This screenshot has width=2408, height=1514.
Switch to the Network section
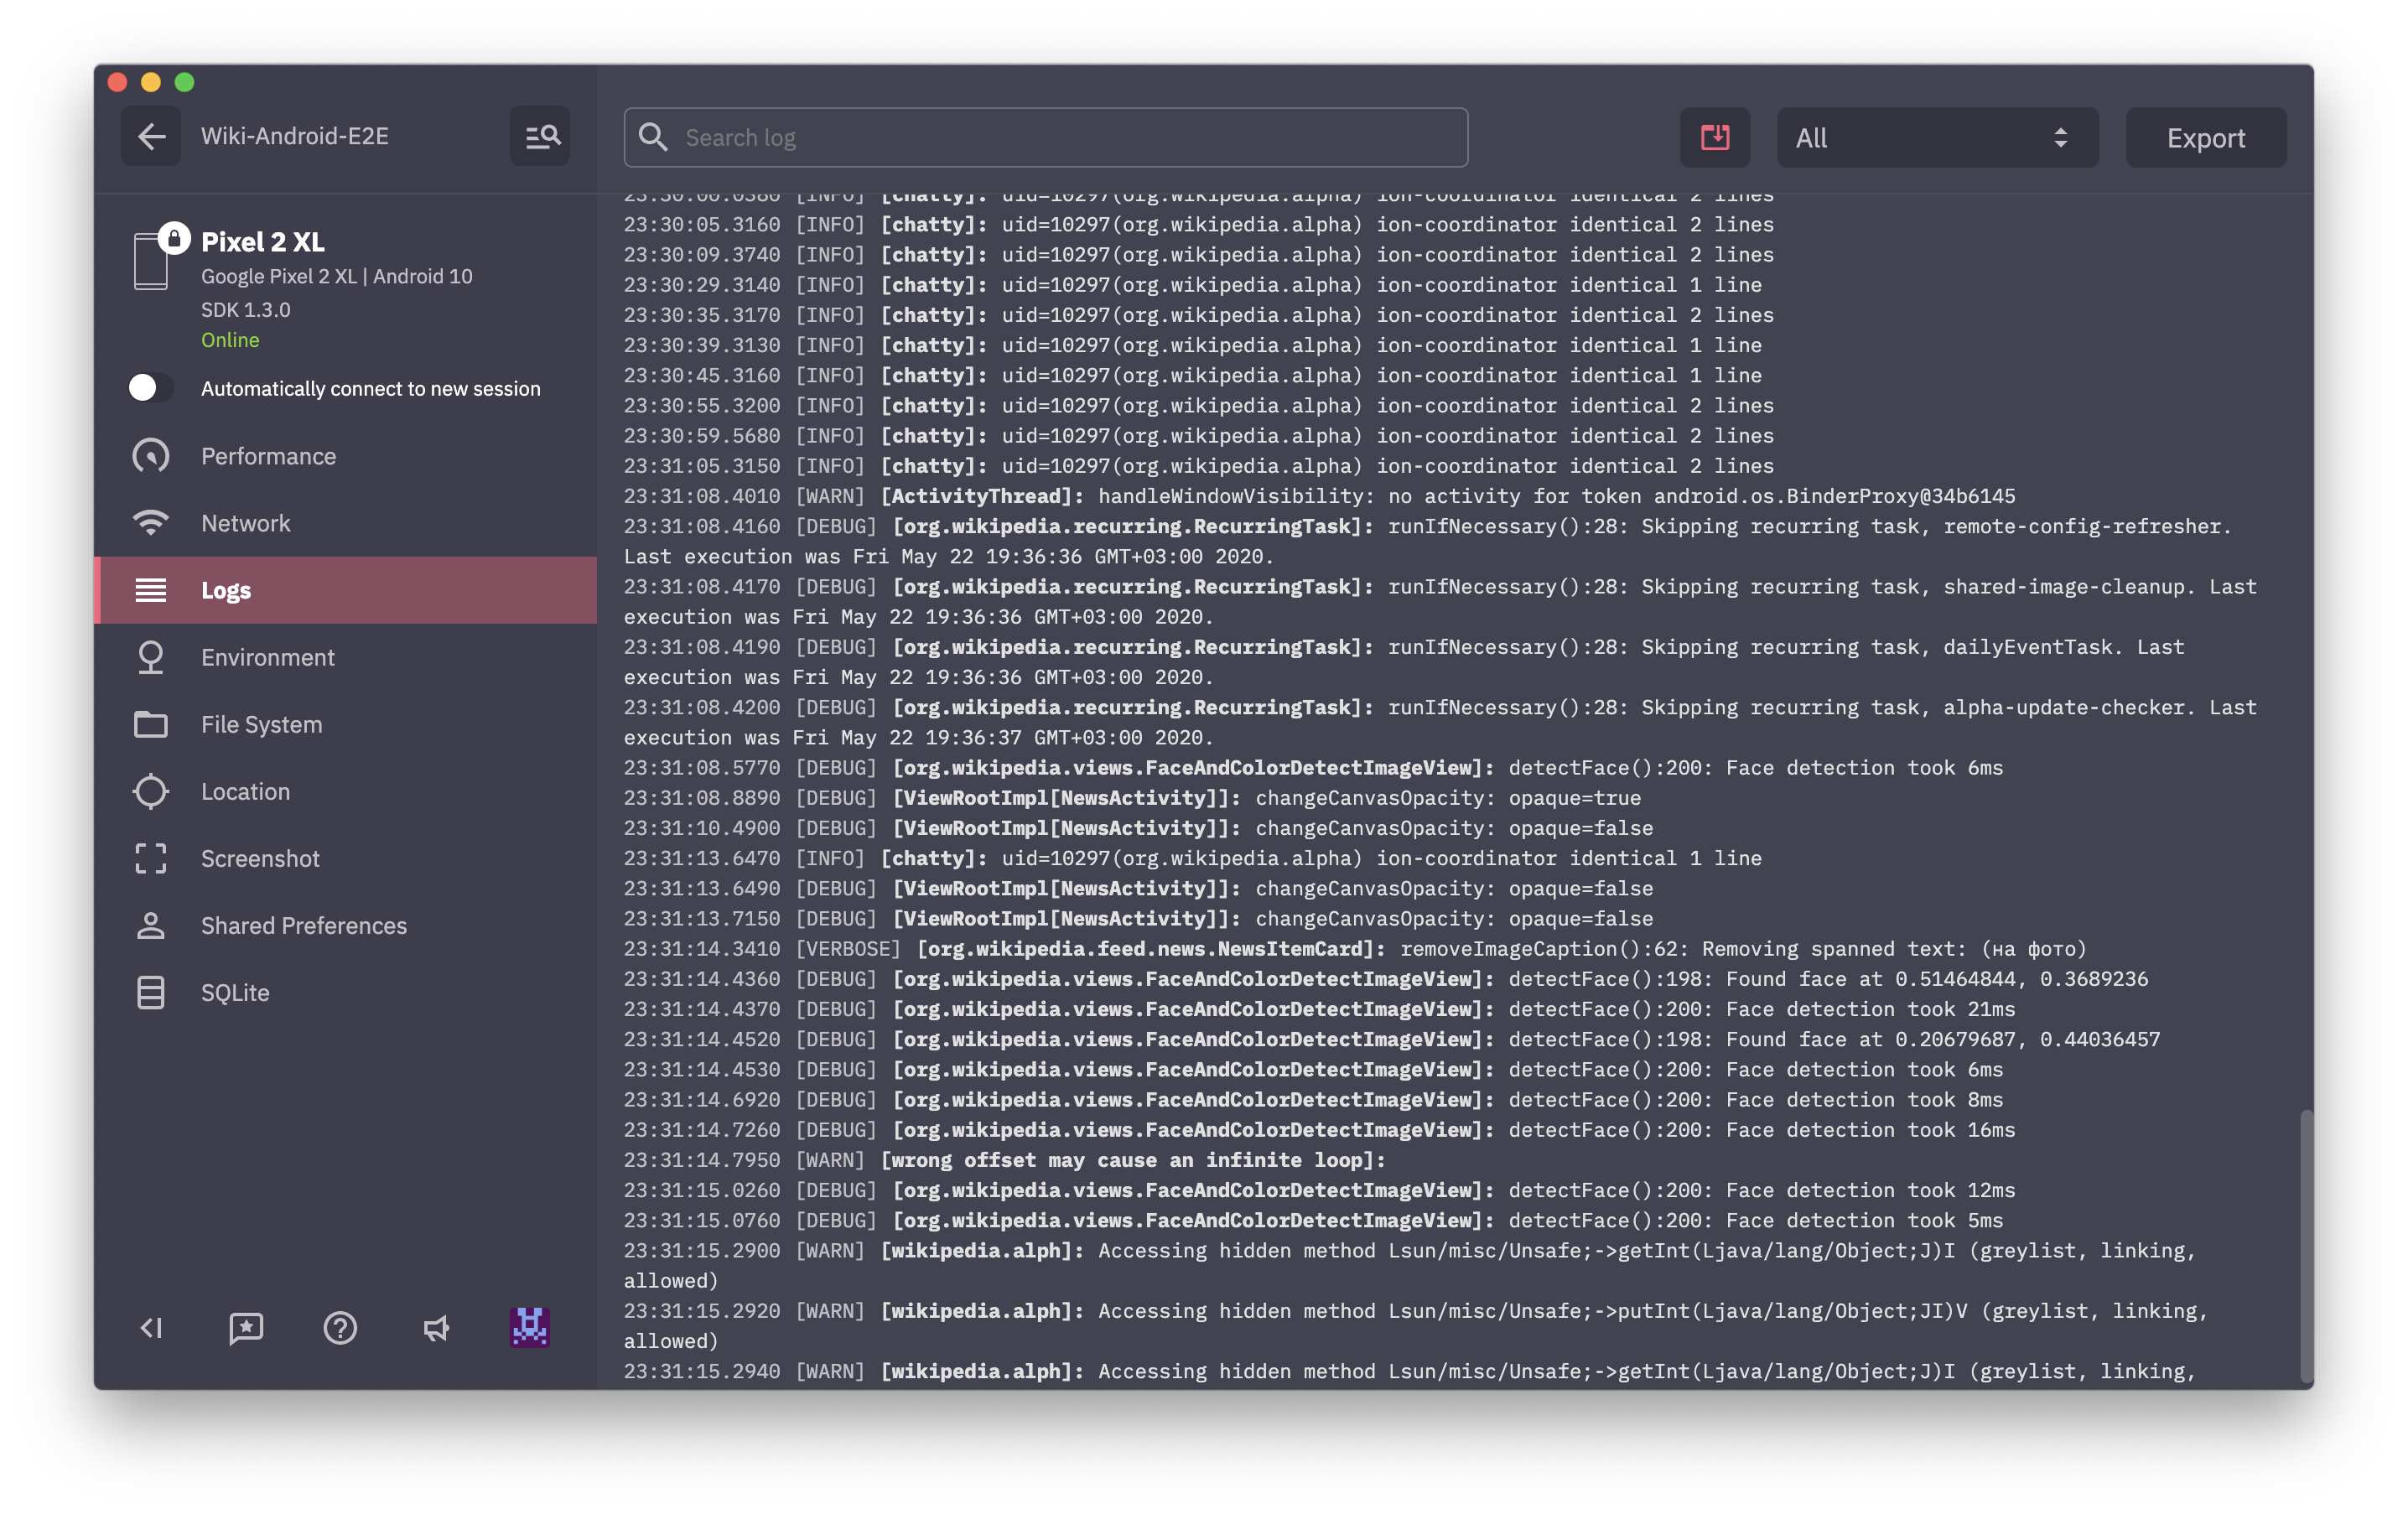coord(245,523)
